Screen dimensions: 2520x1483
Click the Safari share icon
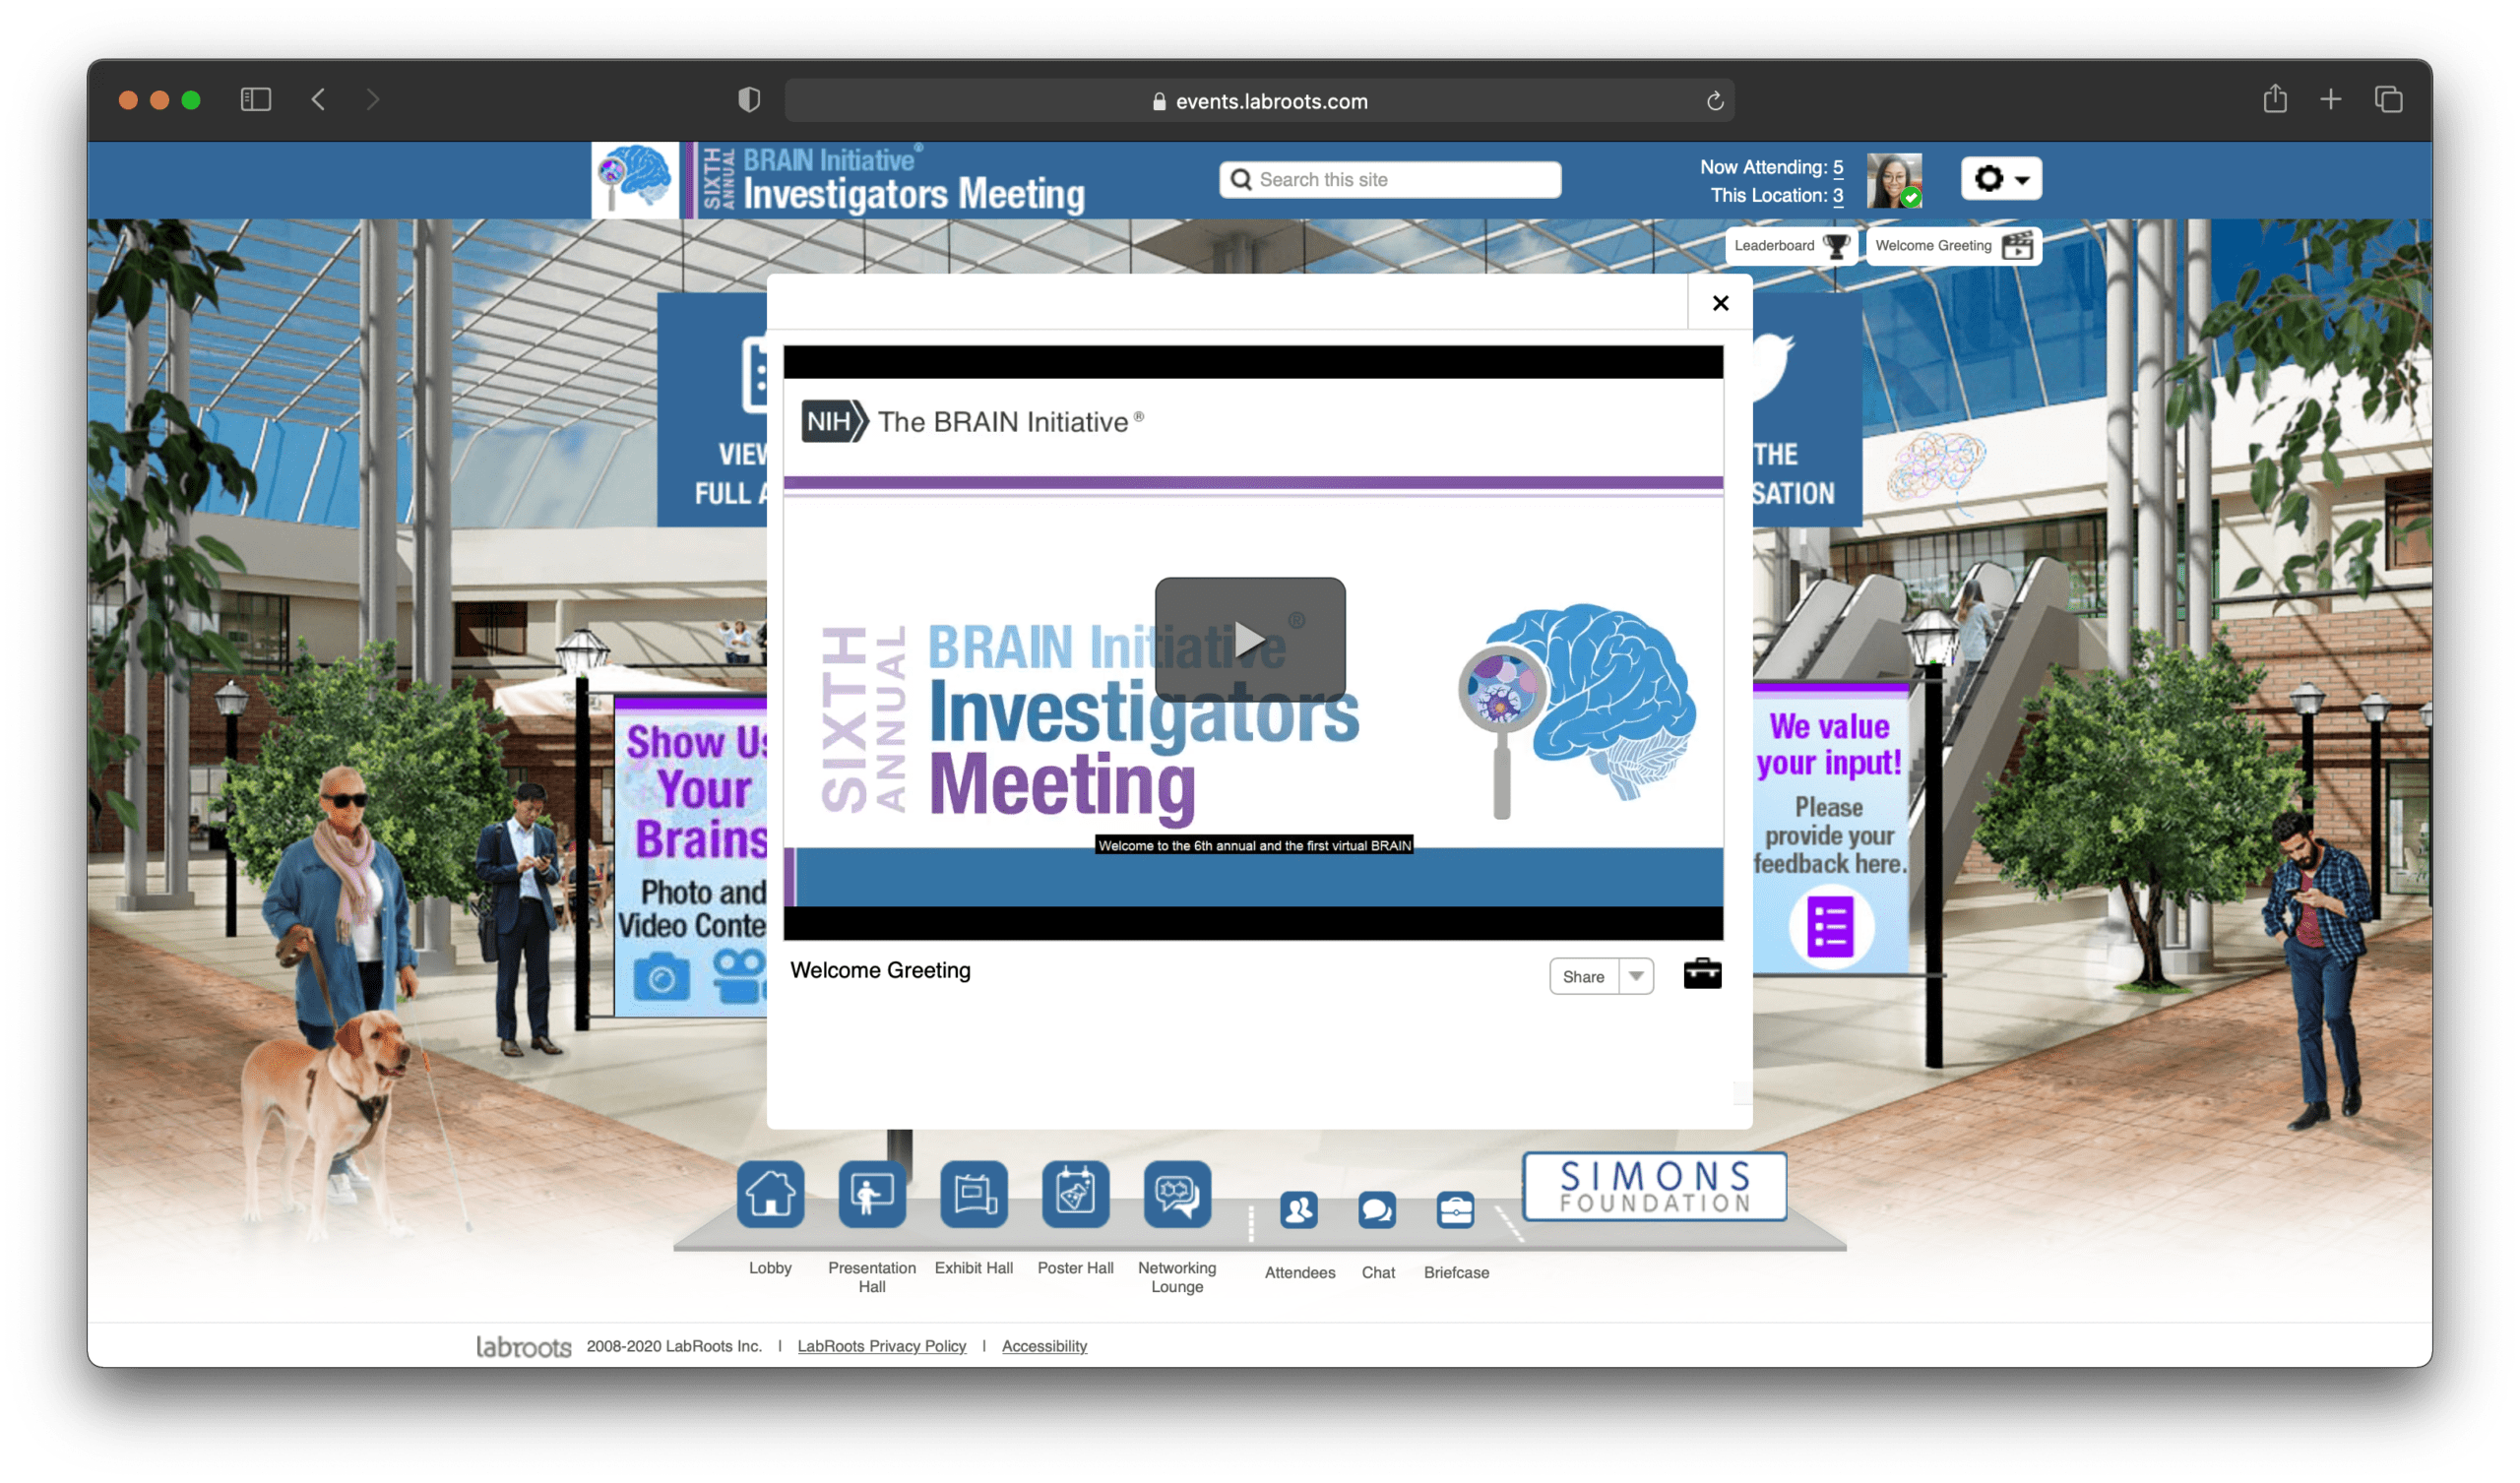[2274, 98]
